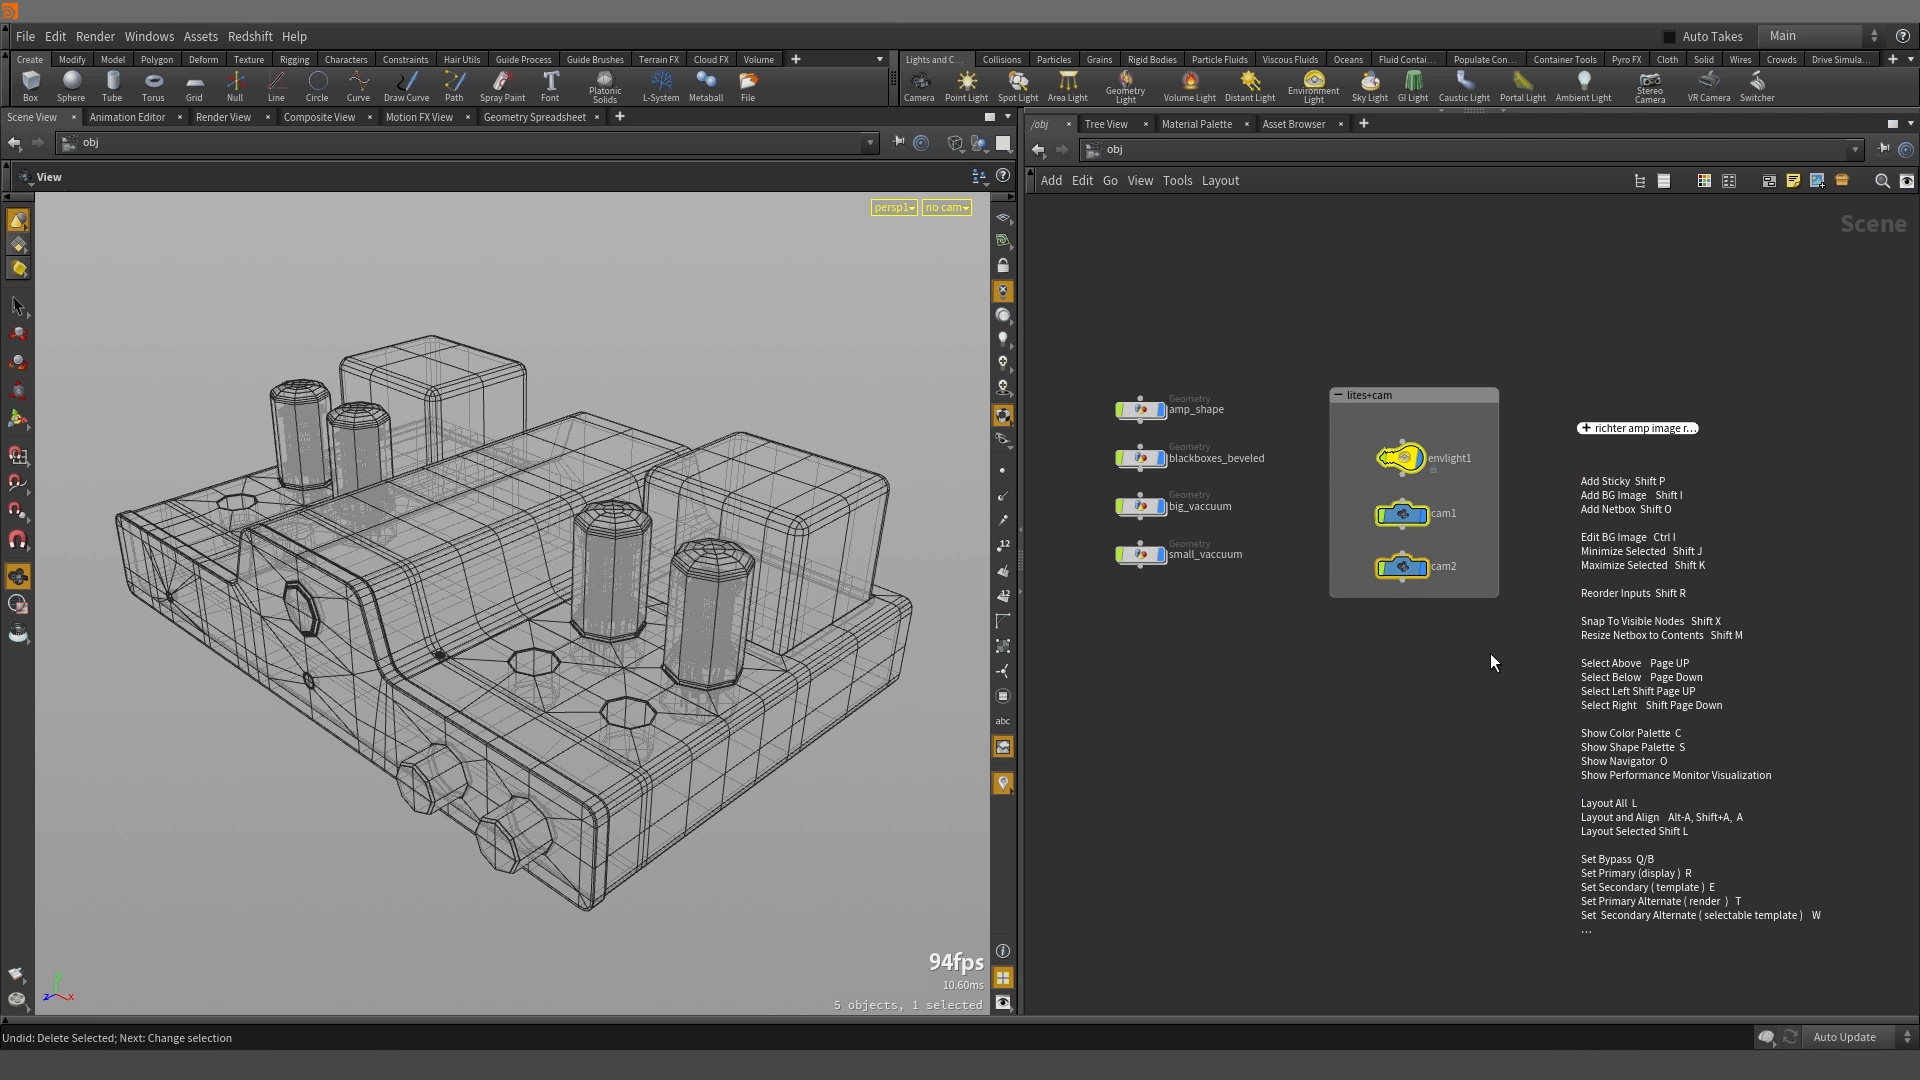This screenshot has width=1920, height=1080.
Task: Switch to the Render View tab
Action: click(x=223, y=117)
